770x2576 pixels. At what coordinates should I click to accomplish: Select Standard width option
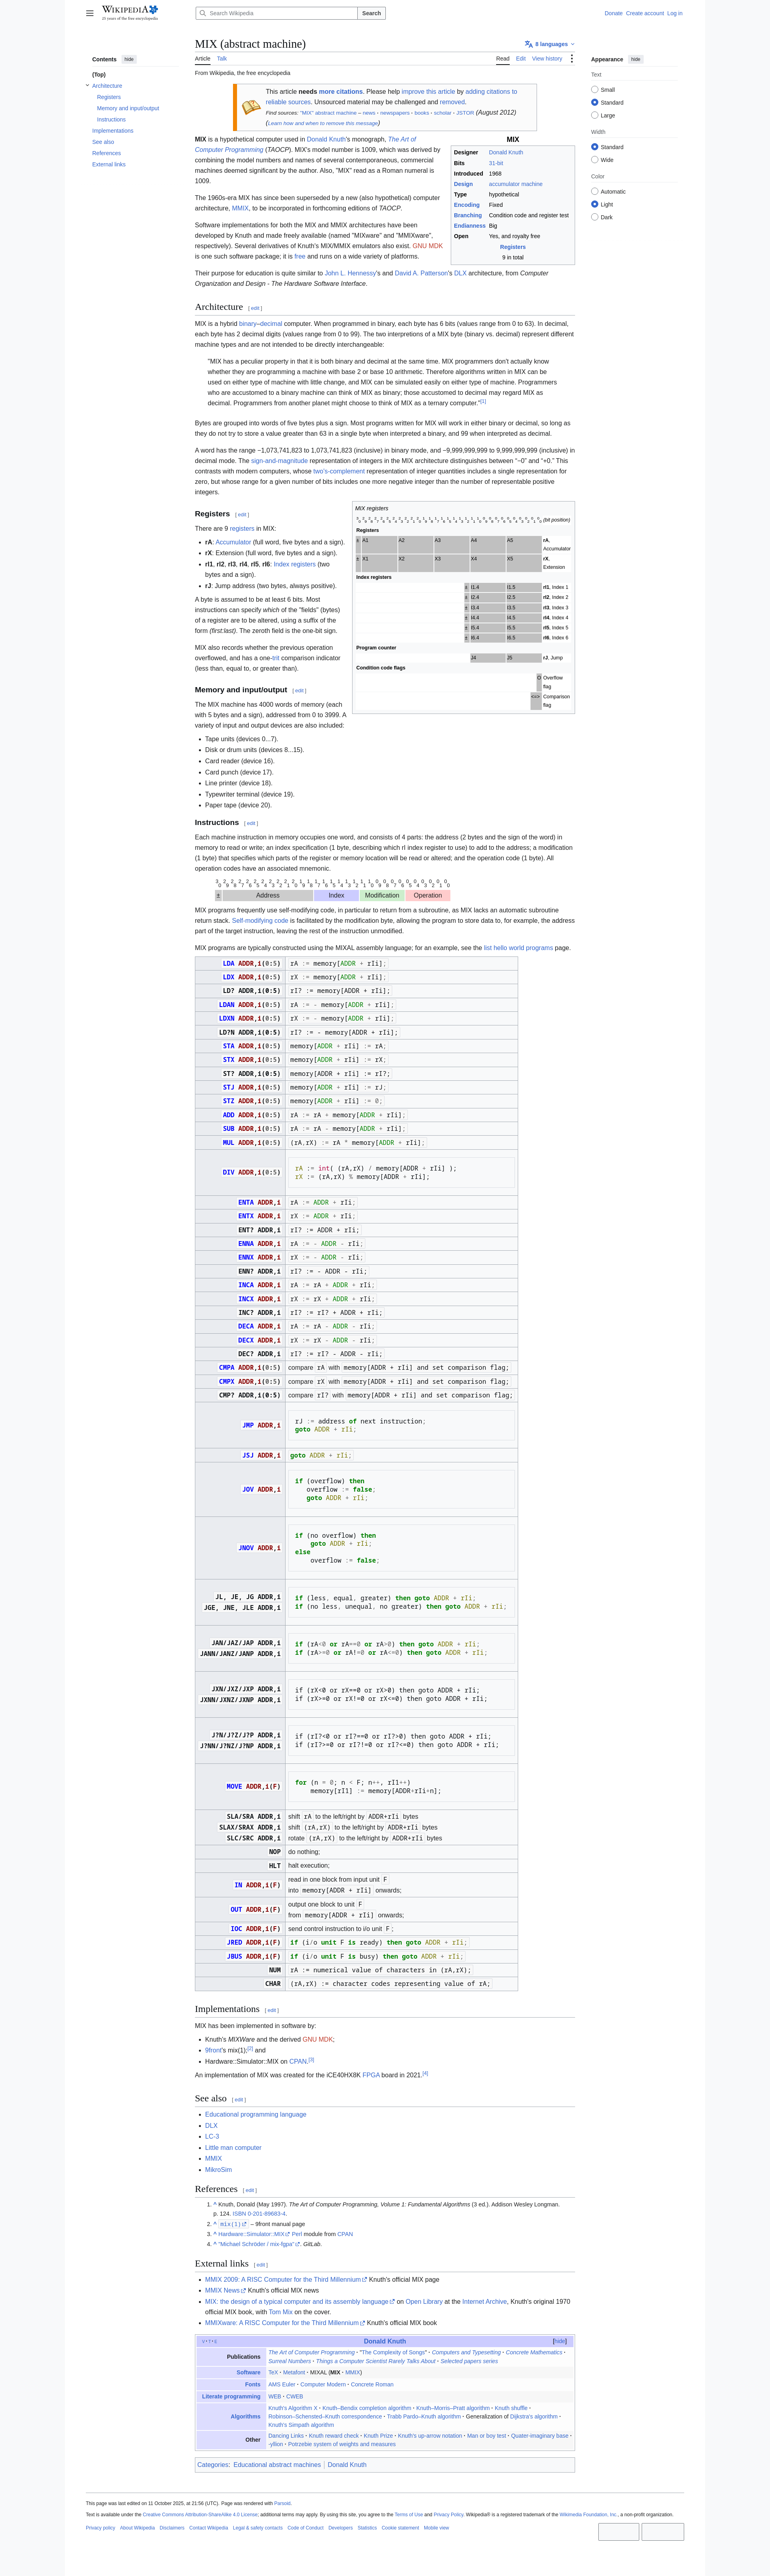point(595,147)
